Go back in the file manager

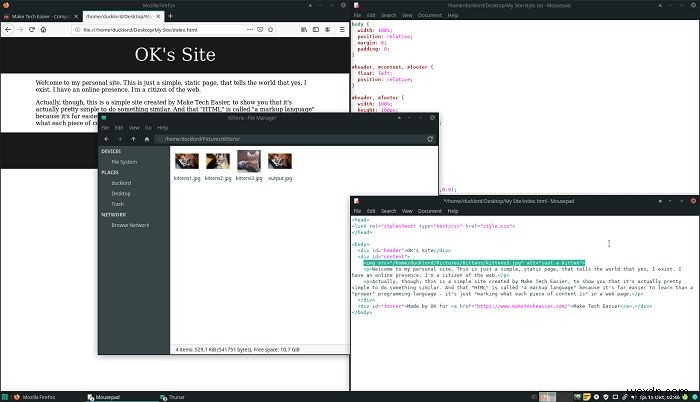106,139
